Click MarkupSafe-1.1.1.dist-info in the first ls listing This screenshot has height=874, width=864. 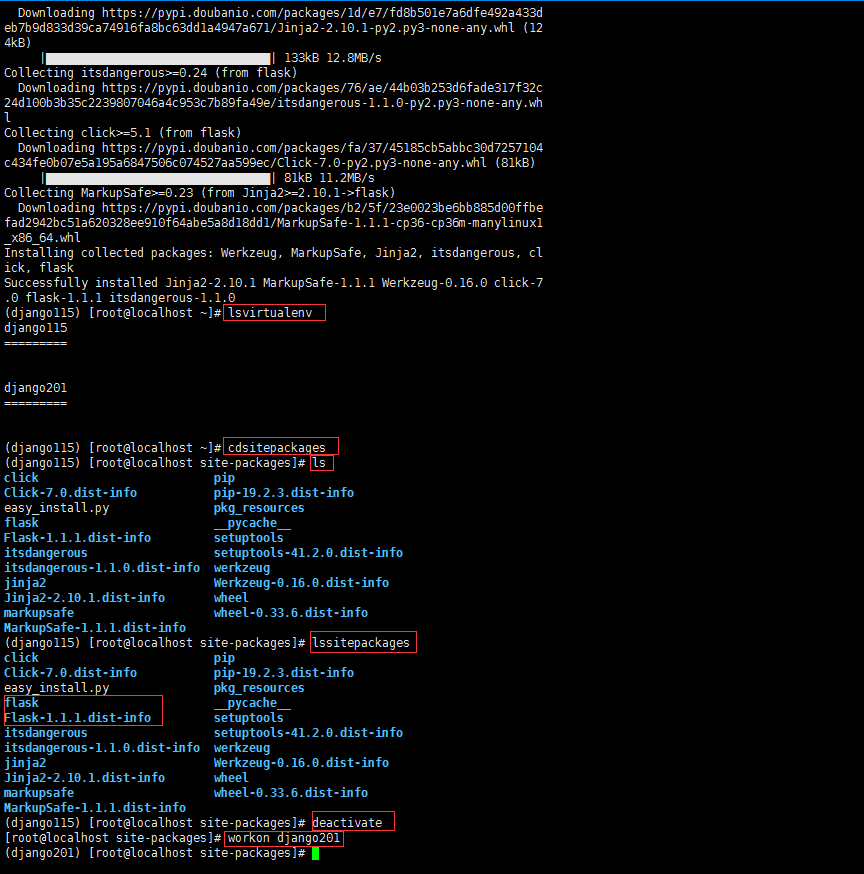tap(95, 628)
